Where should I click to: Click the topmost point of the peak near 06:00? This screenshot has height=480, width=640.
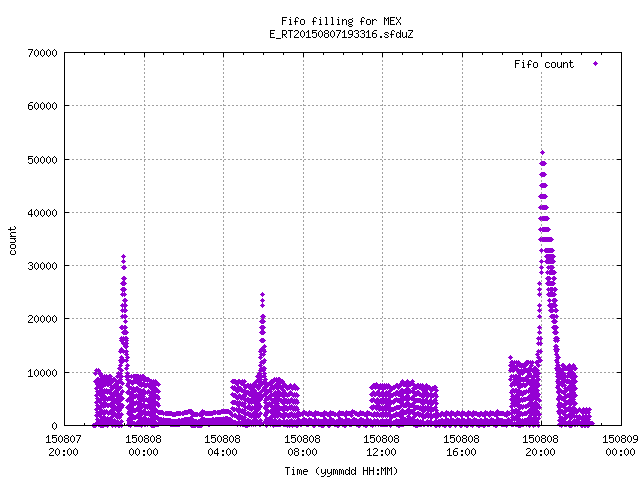click(262, 294)
